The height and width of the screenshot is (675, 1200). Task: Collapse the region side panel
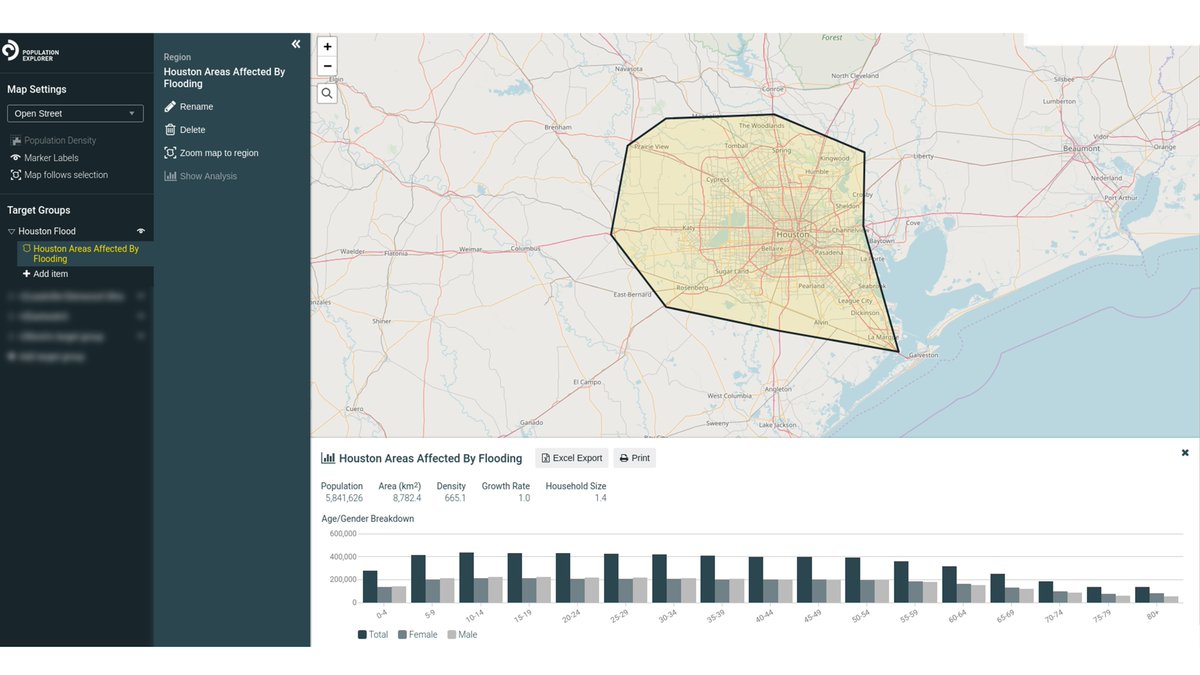(296, 44)
